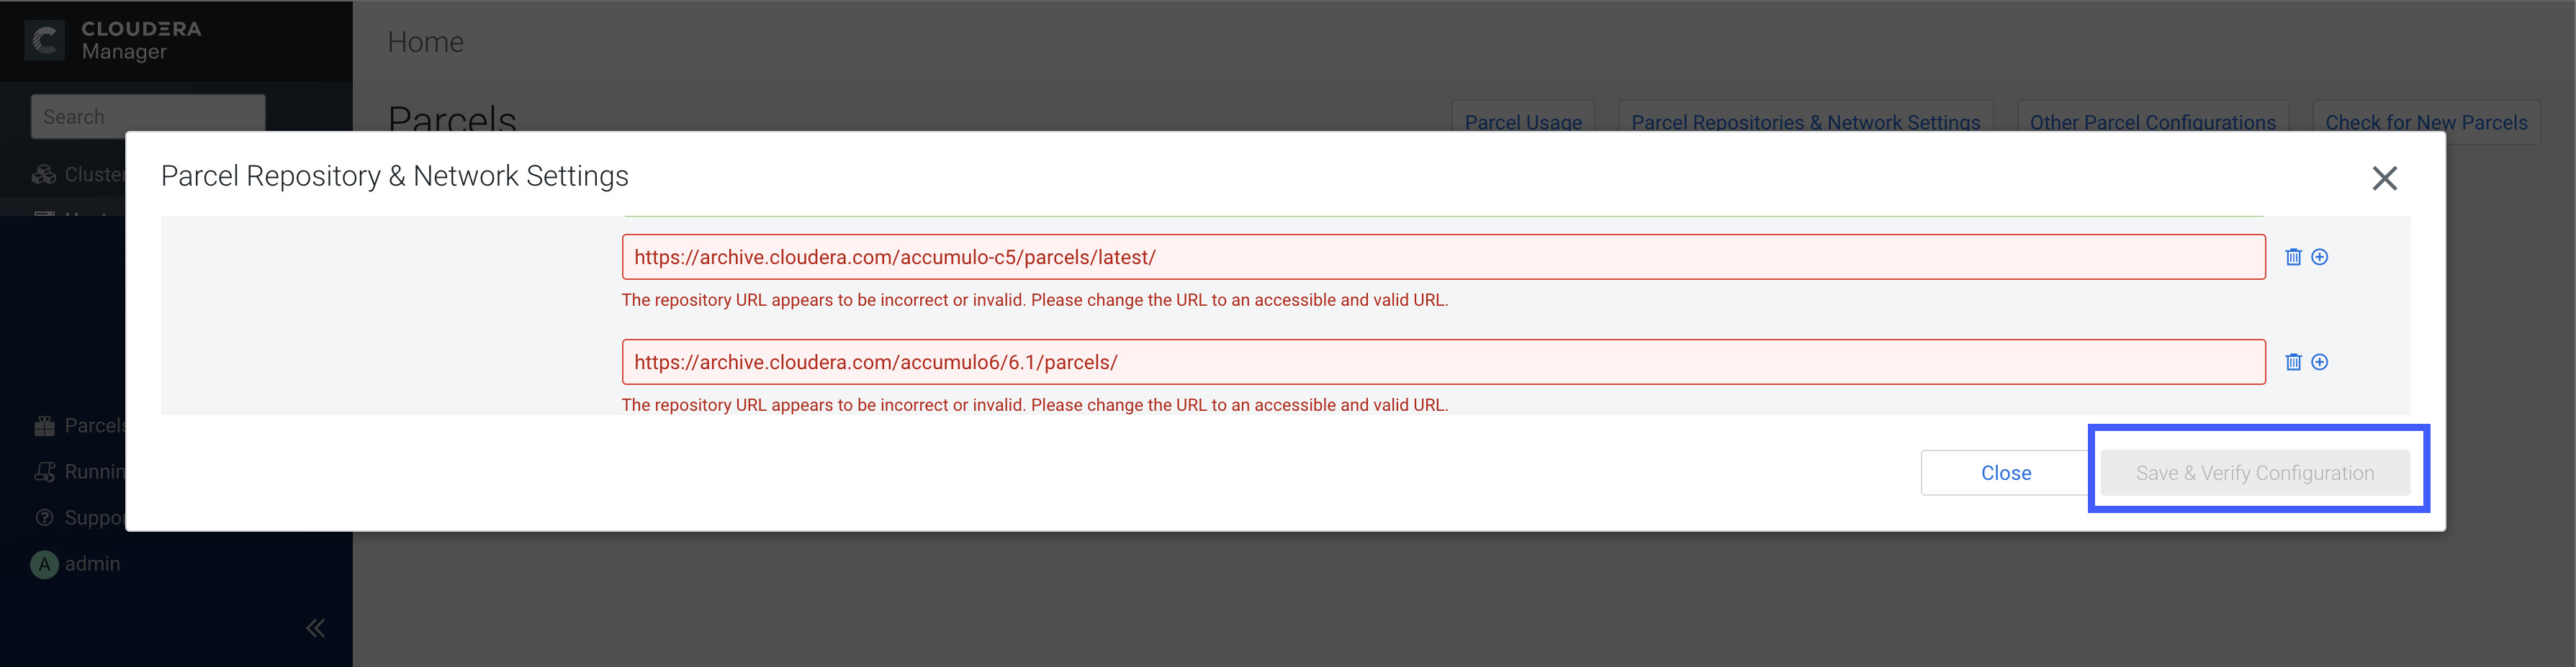Click the Parcels page heading
Image resolution: width=2576 pixels, height=667 pixels.
click(x=452, y=118)
